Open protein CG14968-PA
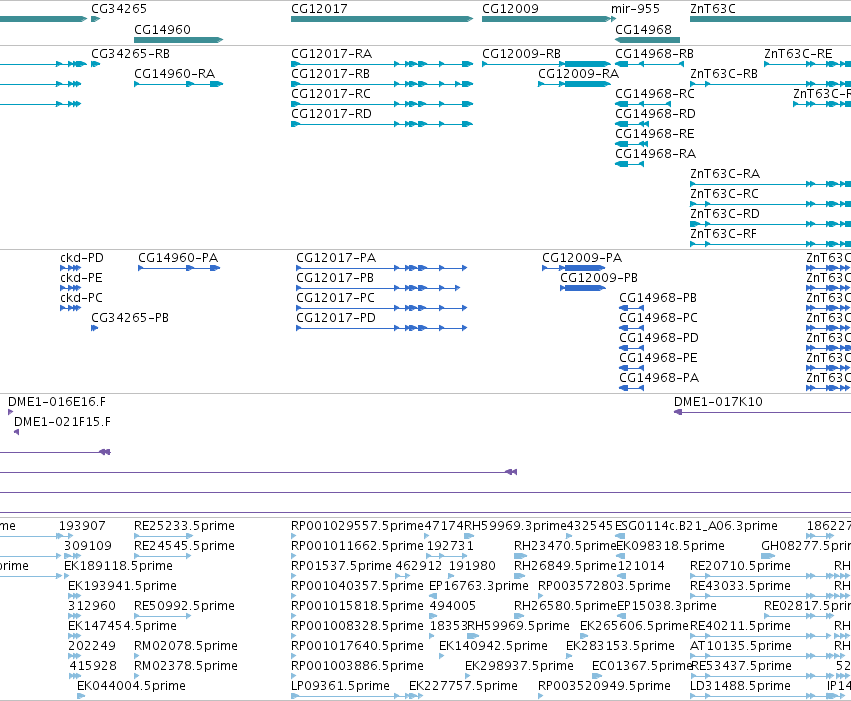 coord(659,378)
